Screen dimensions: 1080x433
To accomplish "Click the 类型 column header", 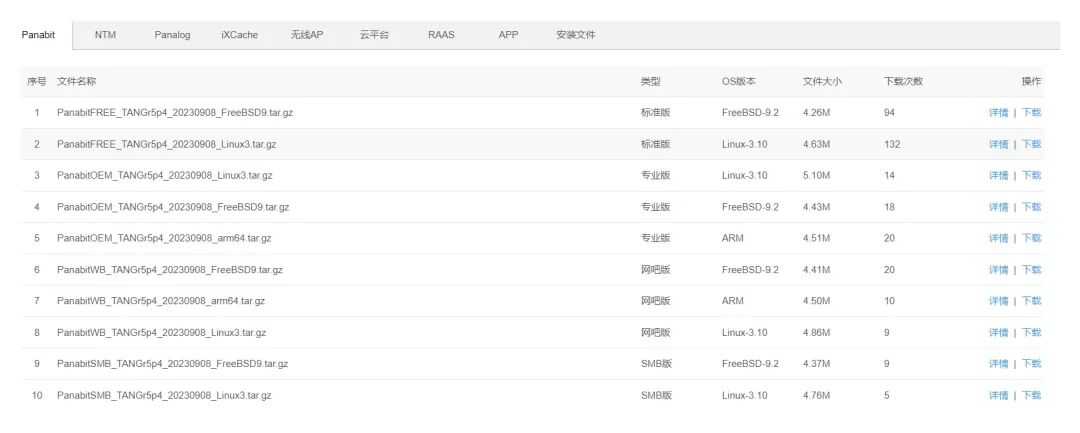I will tap(650, 81).
